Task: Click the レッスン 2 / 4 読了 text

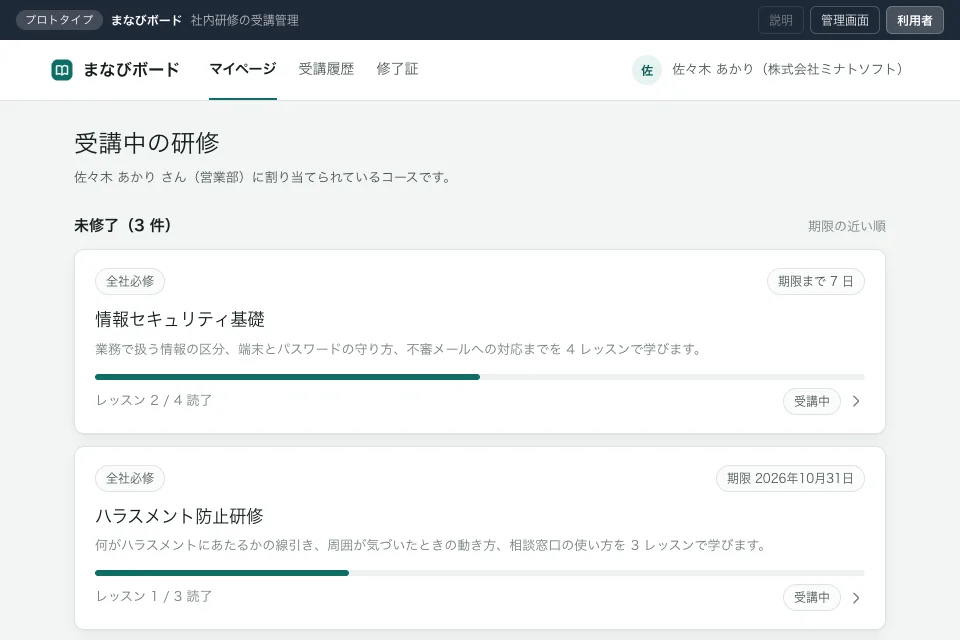Action: click(x=154, y=401)
